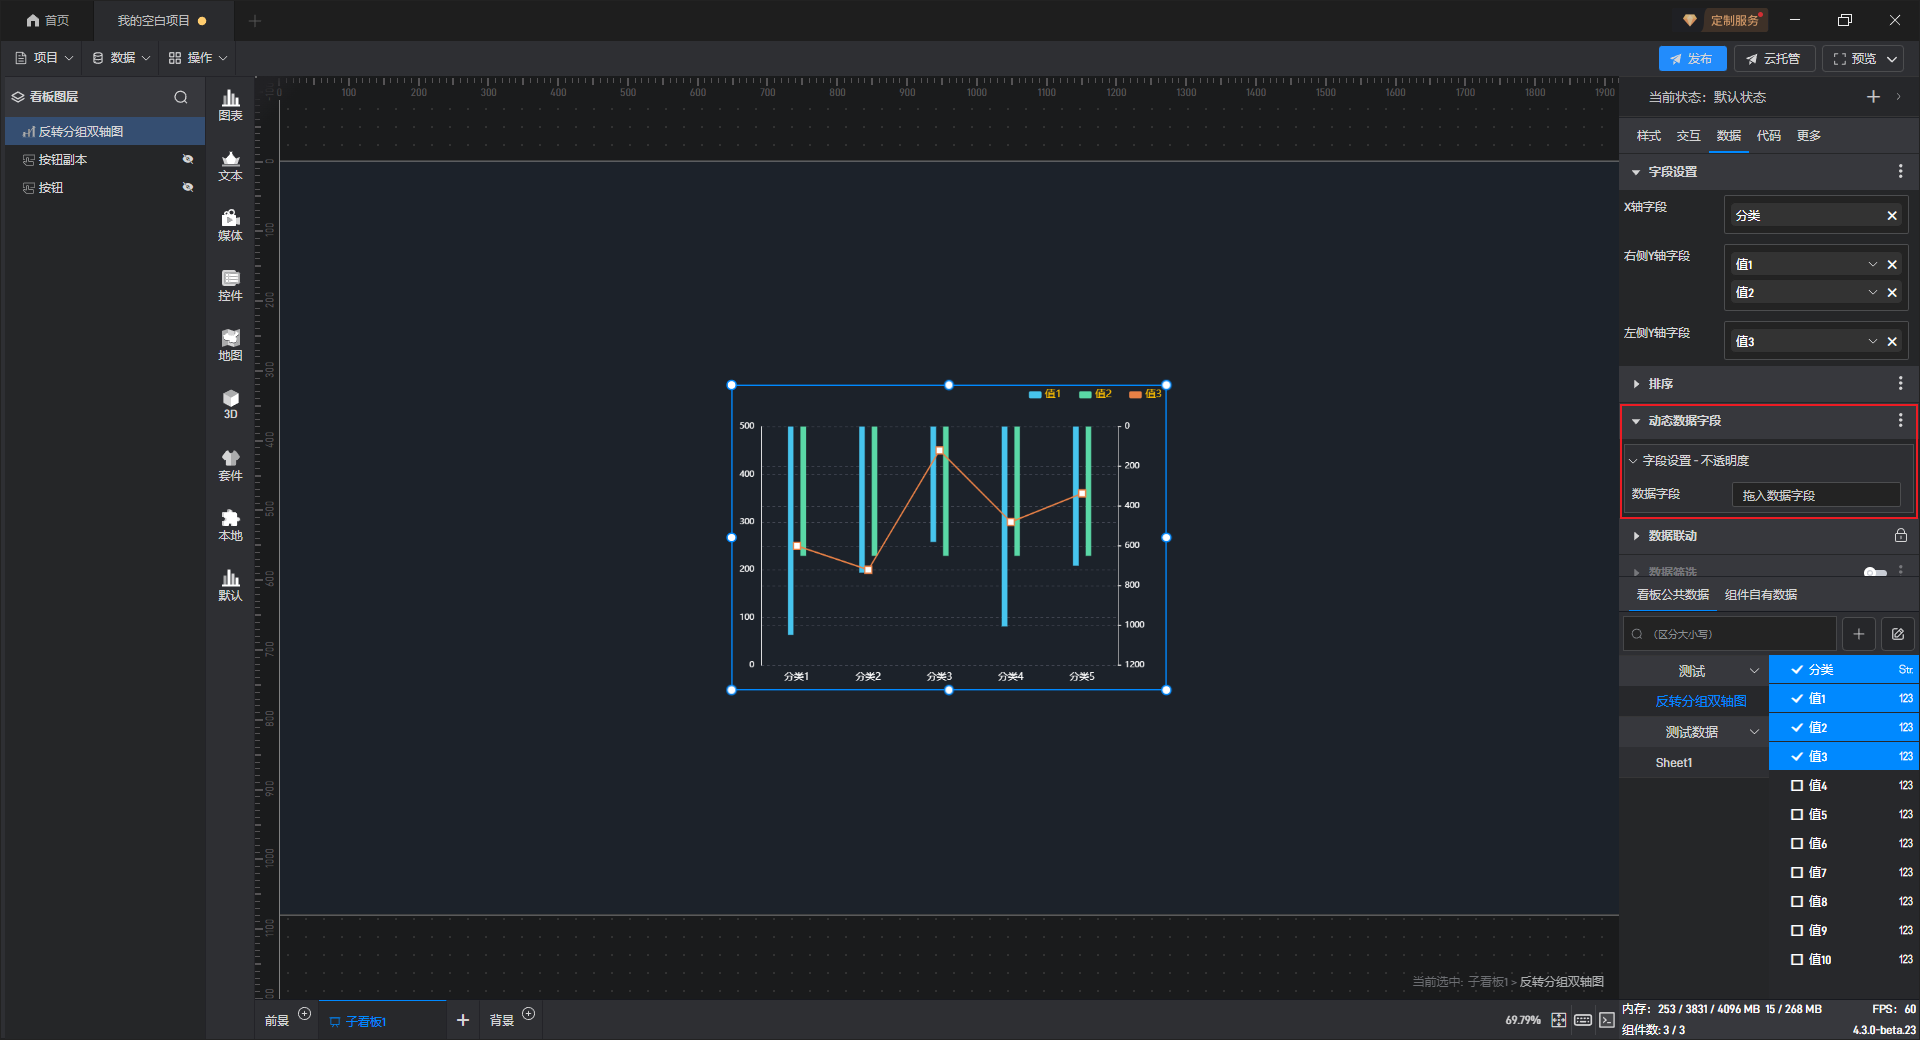Click the search icon in 看板图层 panel
Screen dimensions: 1920x1040
tap(181, 97)
